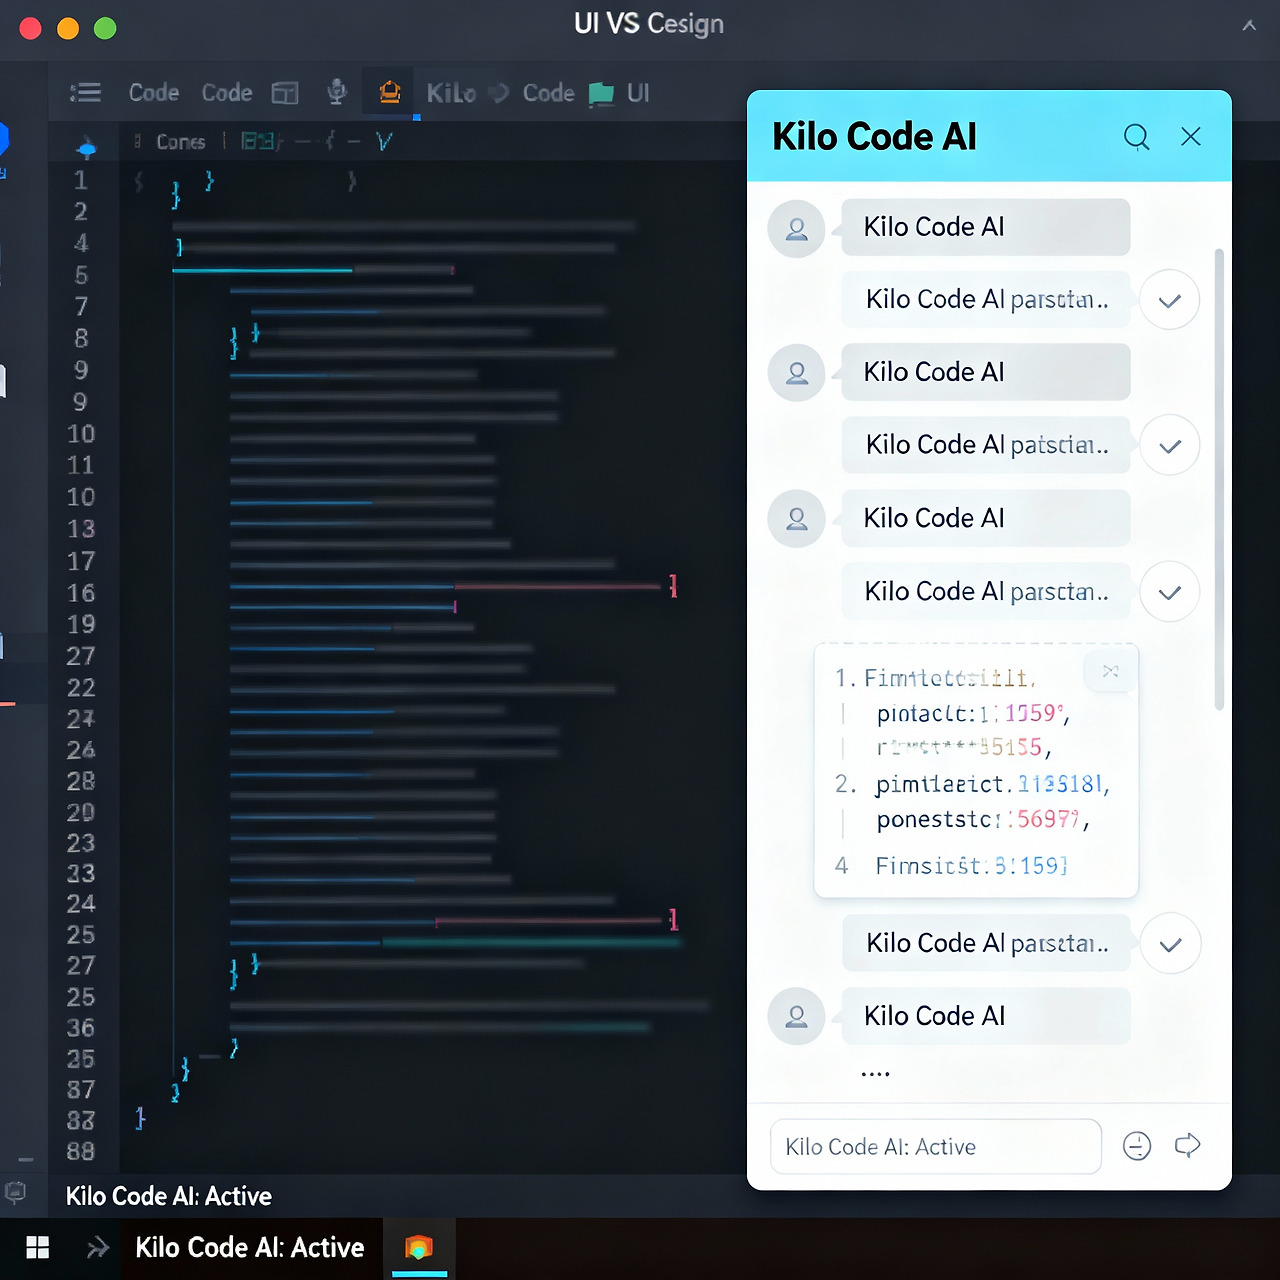This screenshot has width=1280, height=1280.
Task: Click the emoji smiley icon beside the input field
Action: [x=1137, y=1146]
